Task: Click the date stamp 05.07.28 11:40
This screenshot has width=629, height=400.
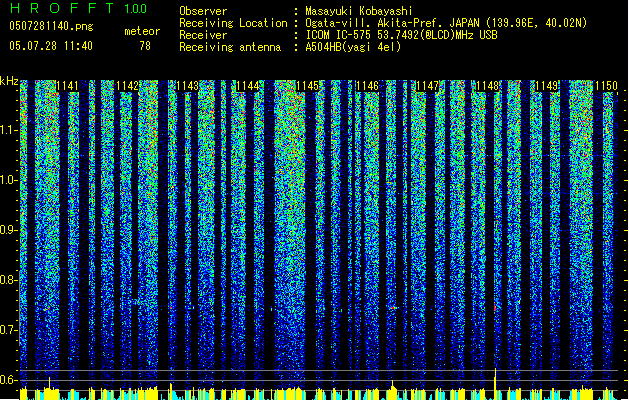Action: [x=51, y=46]
